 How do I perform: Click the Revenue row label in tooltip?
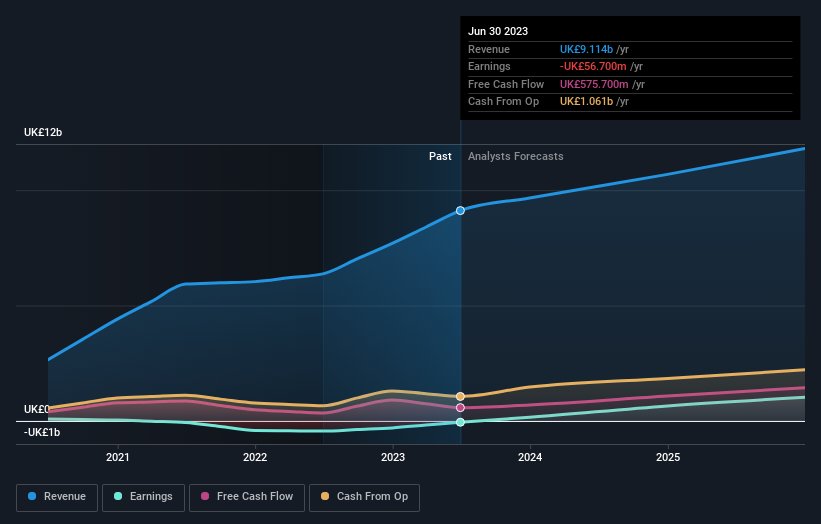[489, 49]
